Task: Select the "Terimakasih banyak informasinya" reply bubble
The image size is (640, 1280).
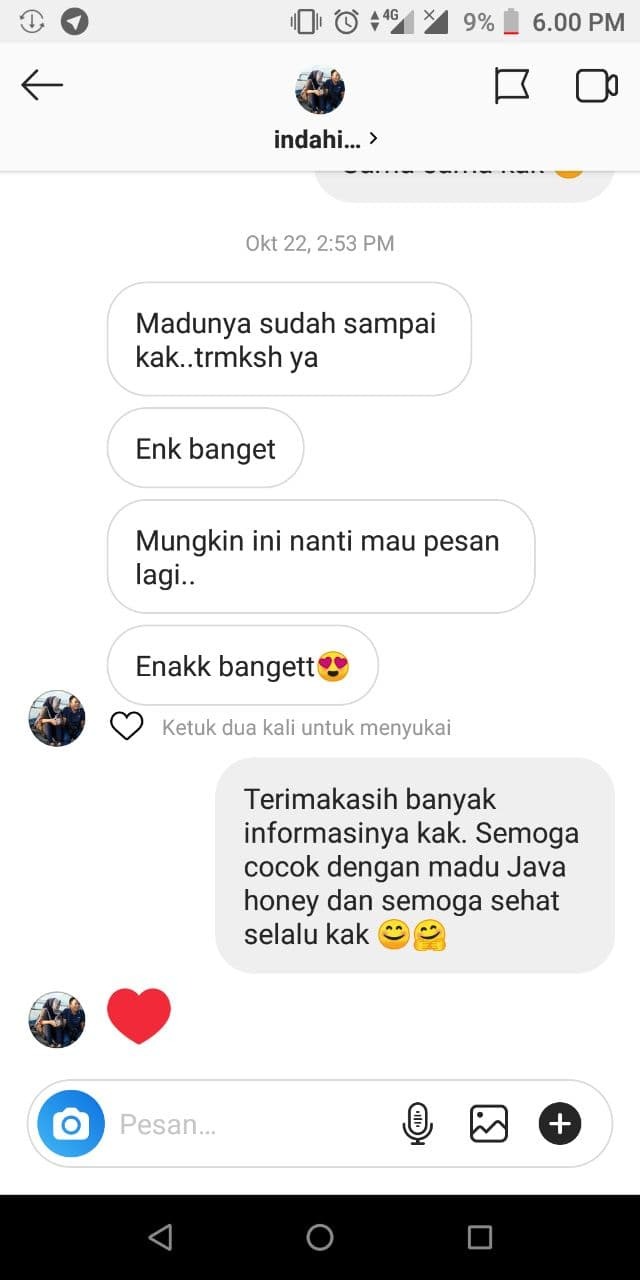Action: click(x=415, y=866)
